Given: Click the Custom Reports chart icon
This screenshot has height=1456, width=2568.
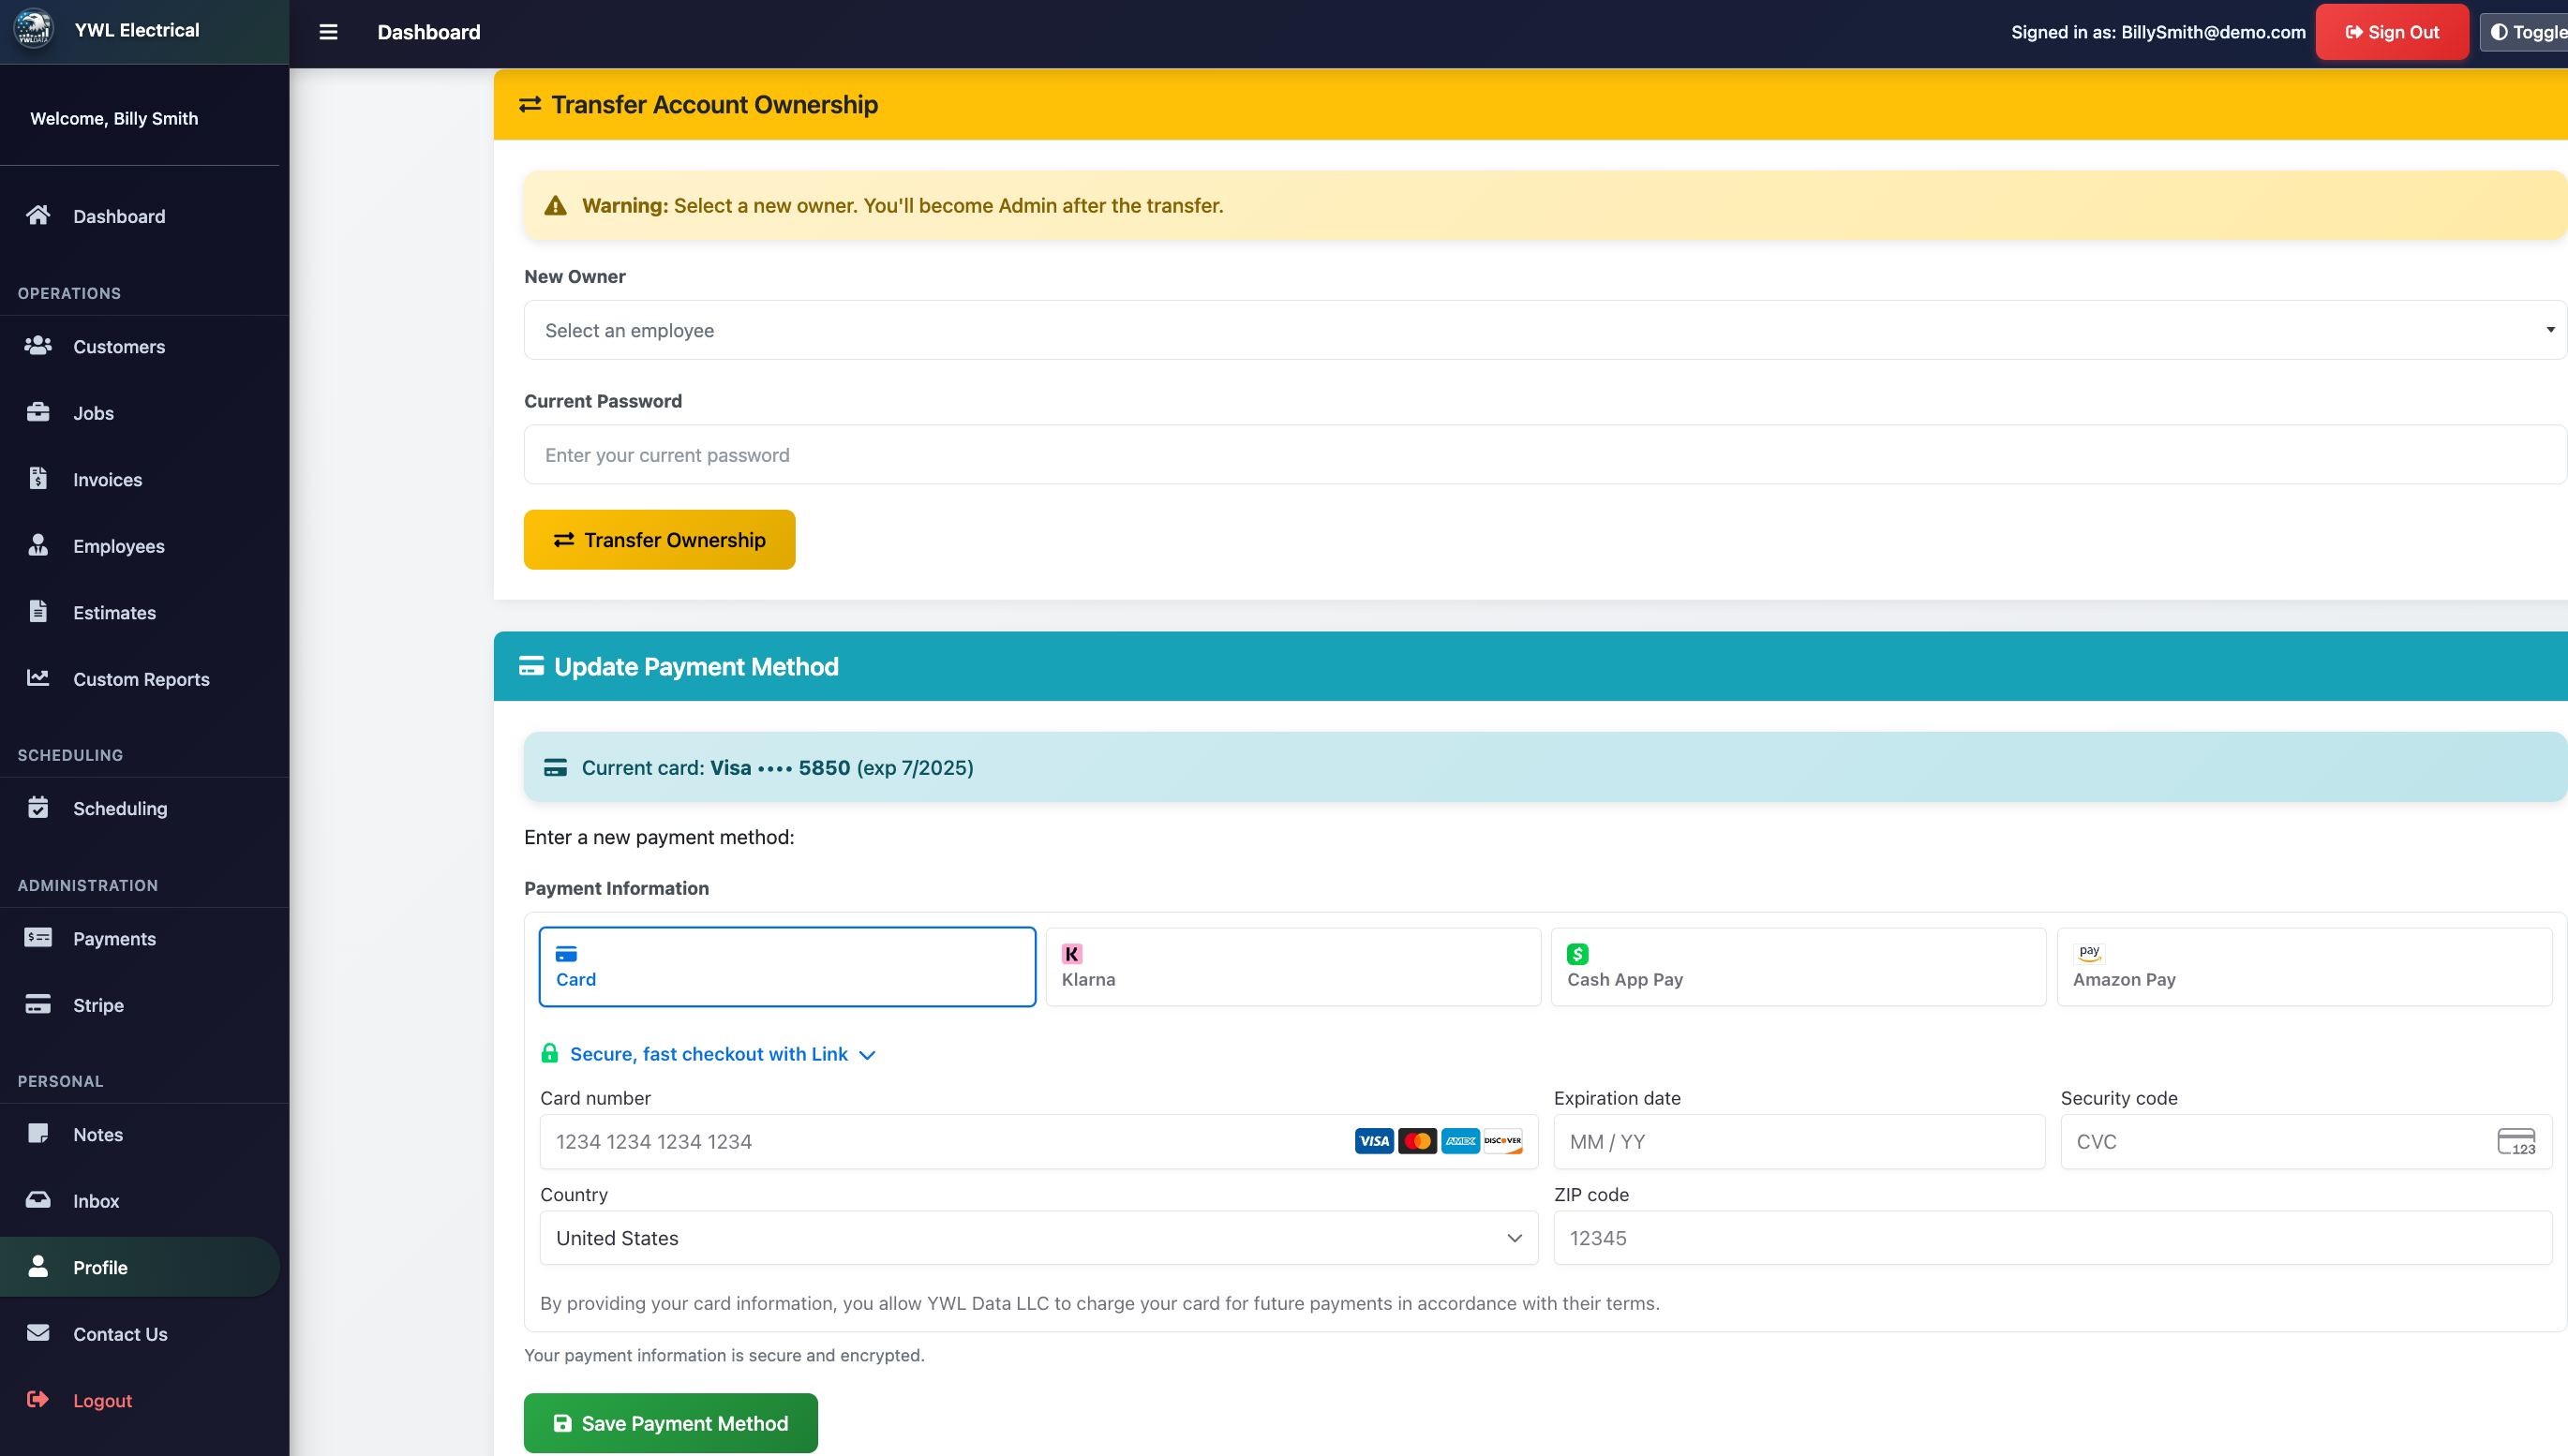Looking at the screenshot, I should pos(38,678).
